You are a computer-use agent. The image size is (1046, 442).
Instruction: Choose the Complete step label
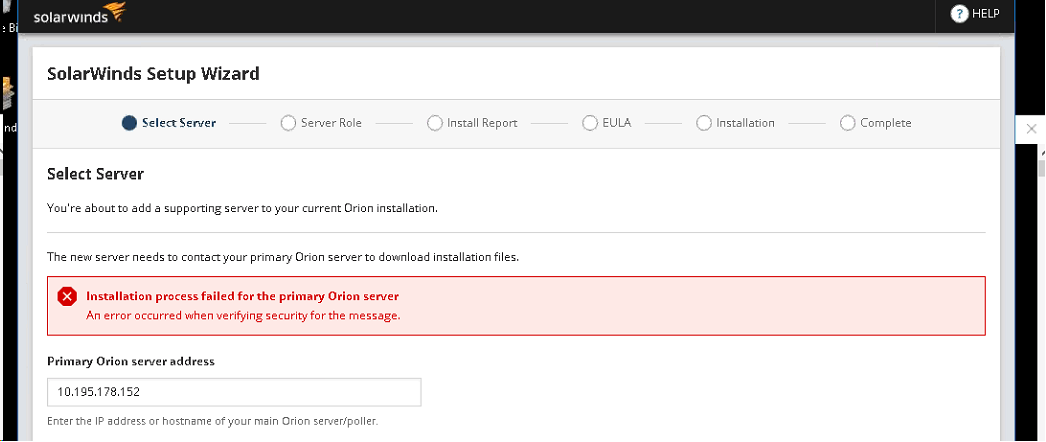pyautogui.click(x=885, y=123)
